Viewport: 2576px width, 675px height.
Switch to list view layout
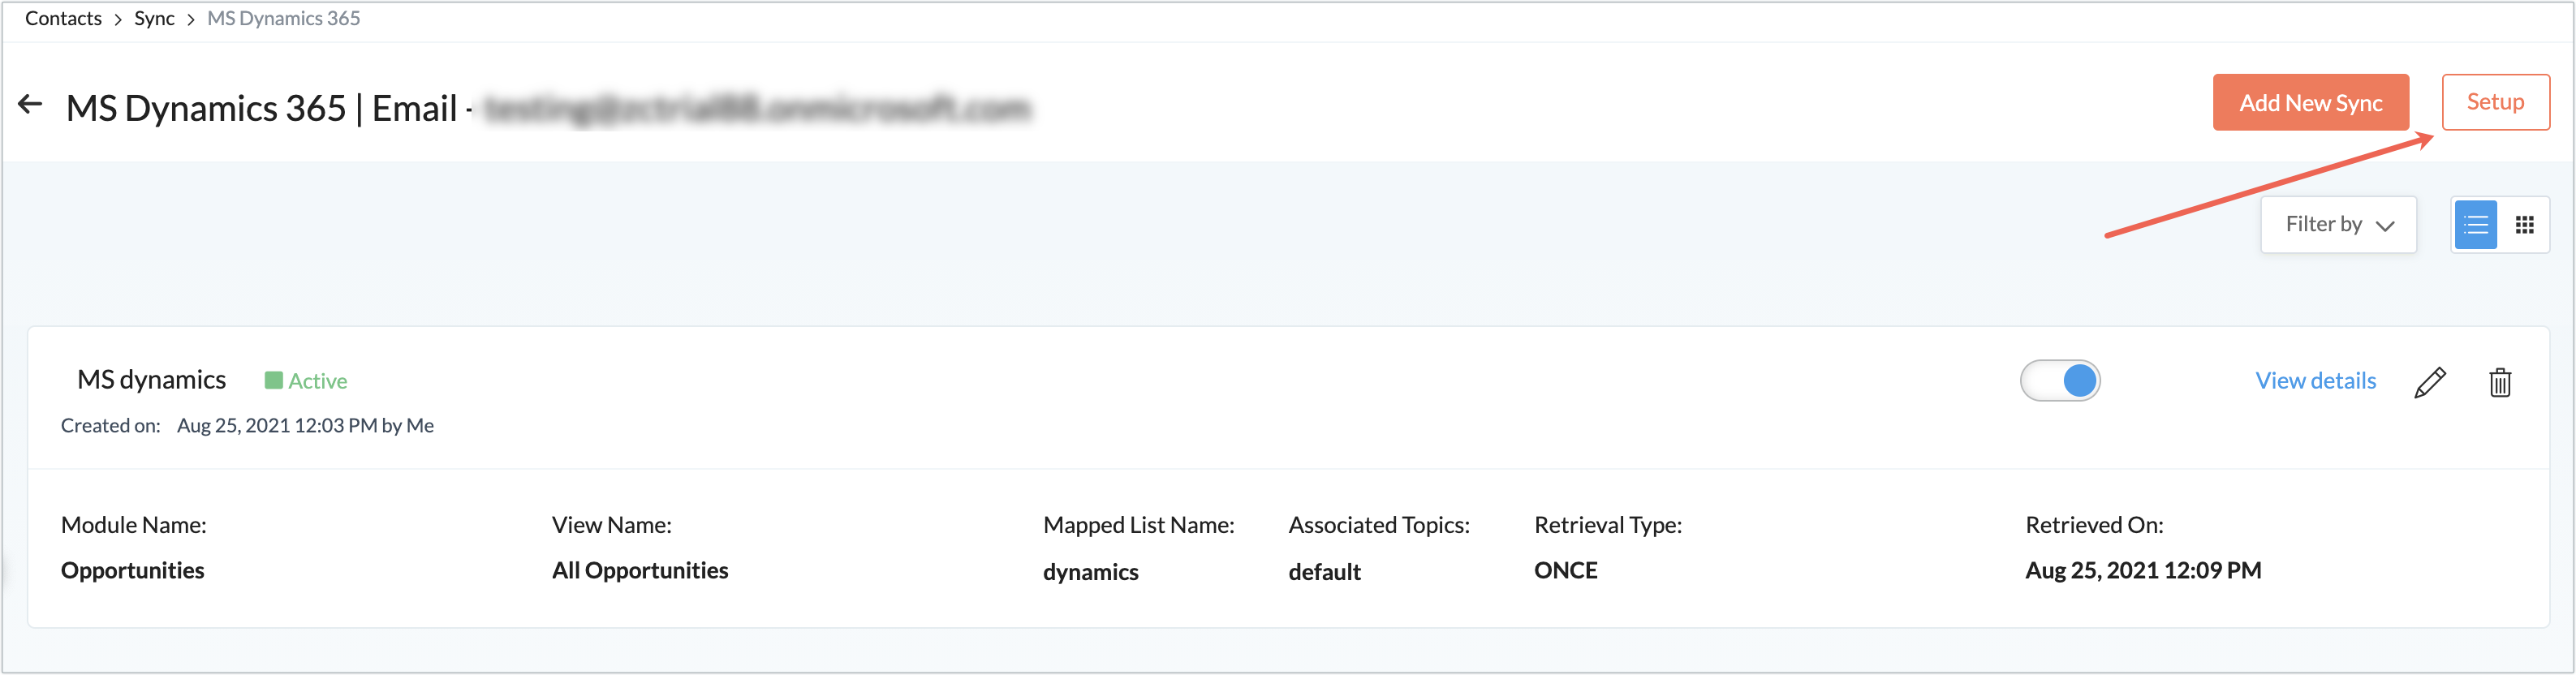tap(2476, 225)
